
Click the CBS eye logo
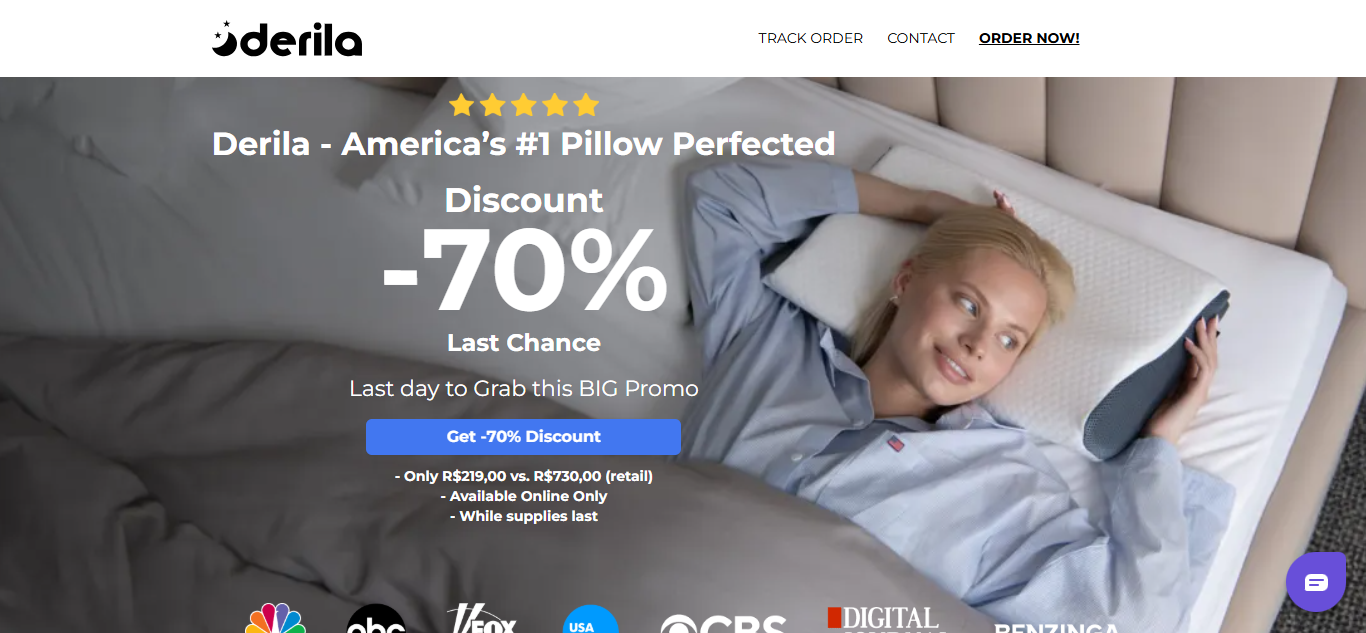[723, 623]
